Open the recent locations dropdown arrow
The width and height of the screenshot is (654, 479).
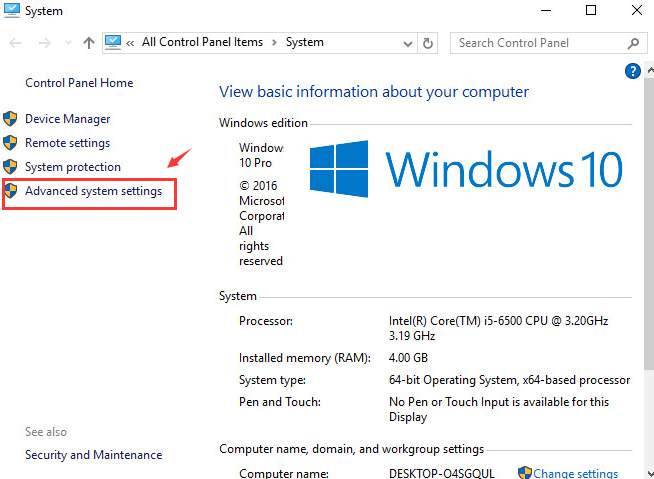pyautogui.click(x=68, y=43)
